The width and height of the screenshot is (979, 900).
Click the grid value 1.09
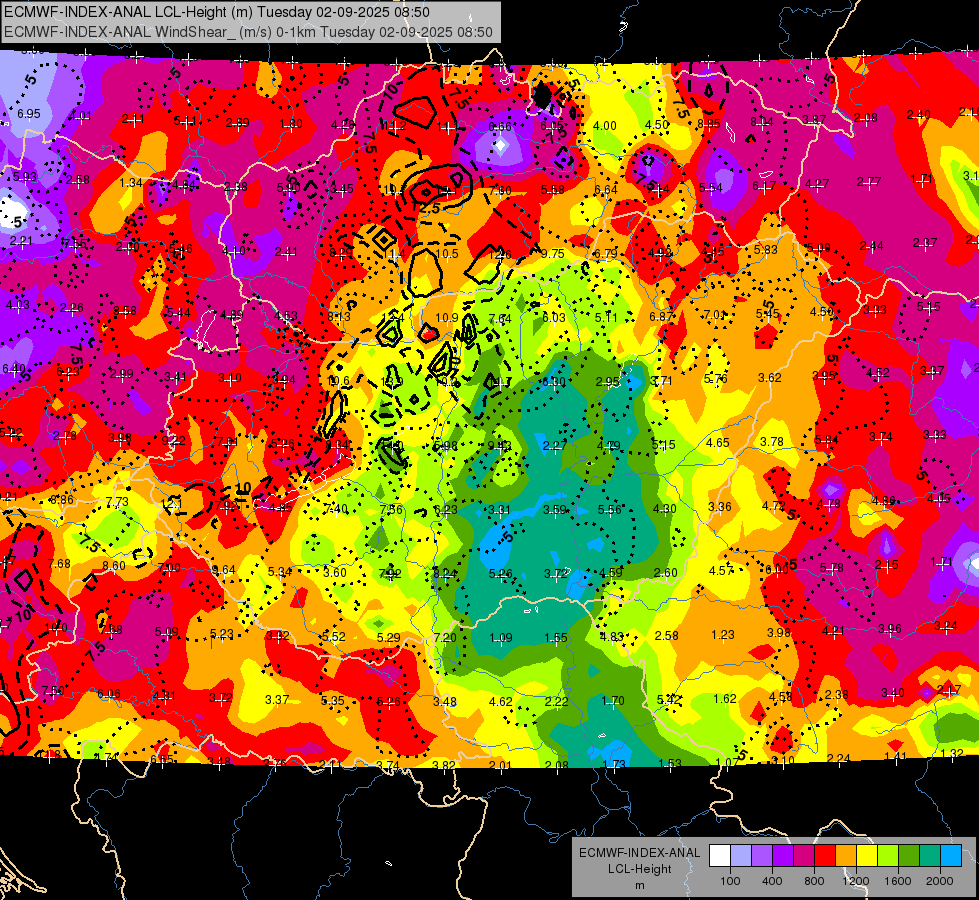[501, 638]
